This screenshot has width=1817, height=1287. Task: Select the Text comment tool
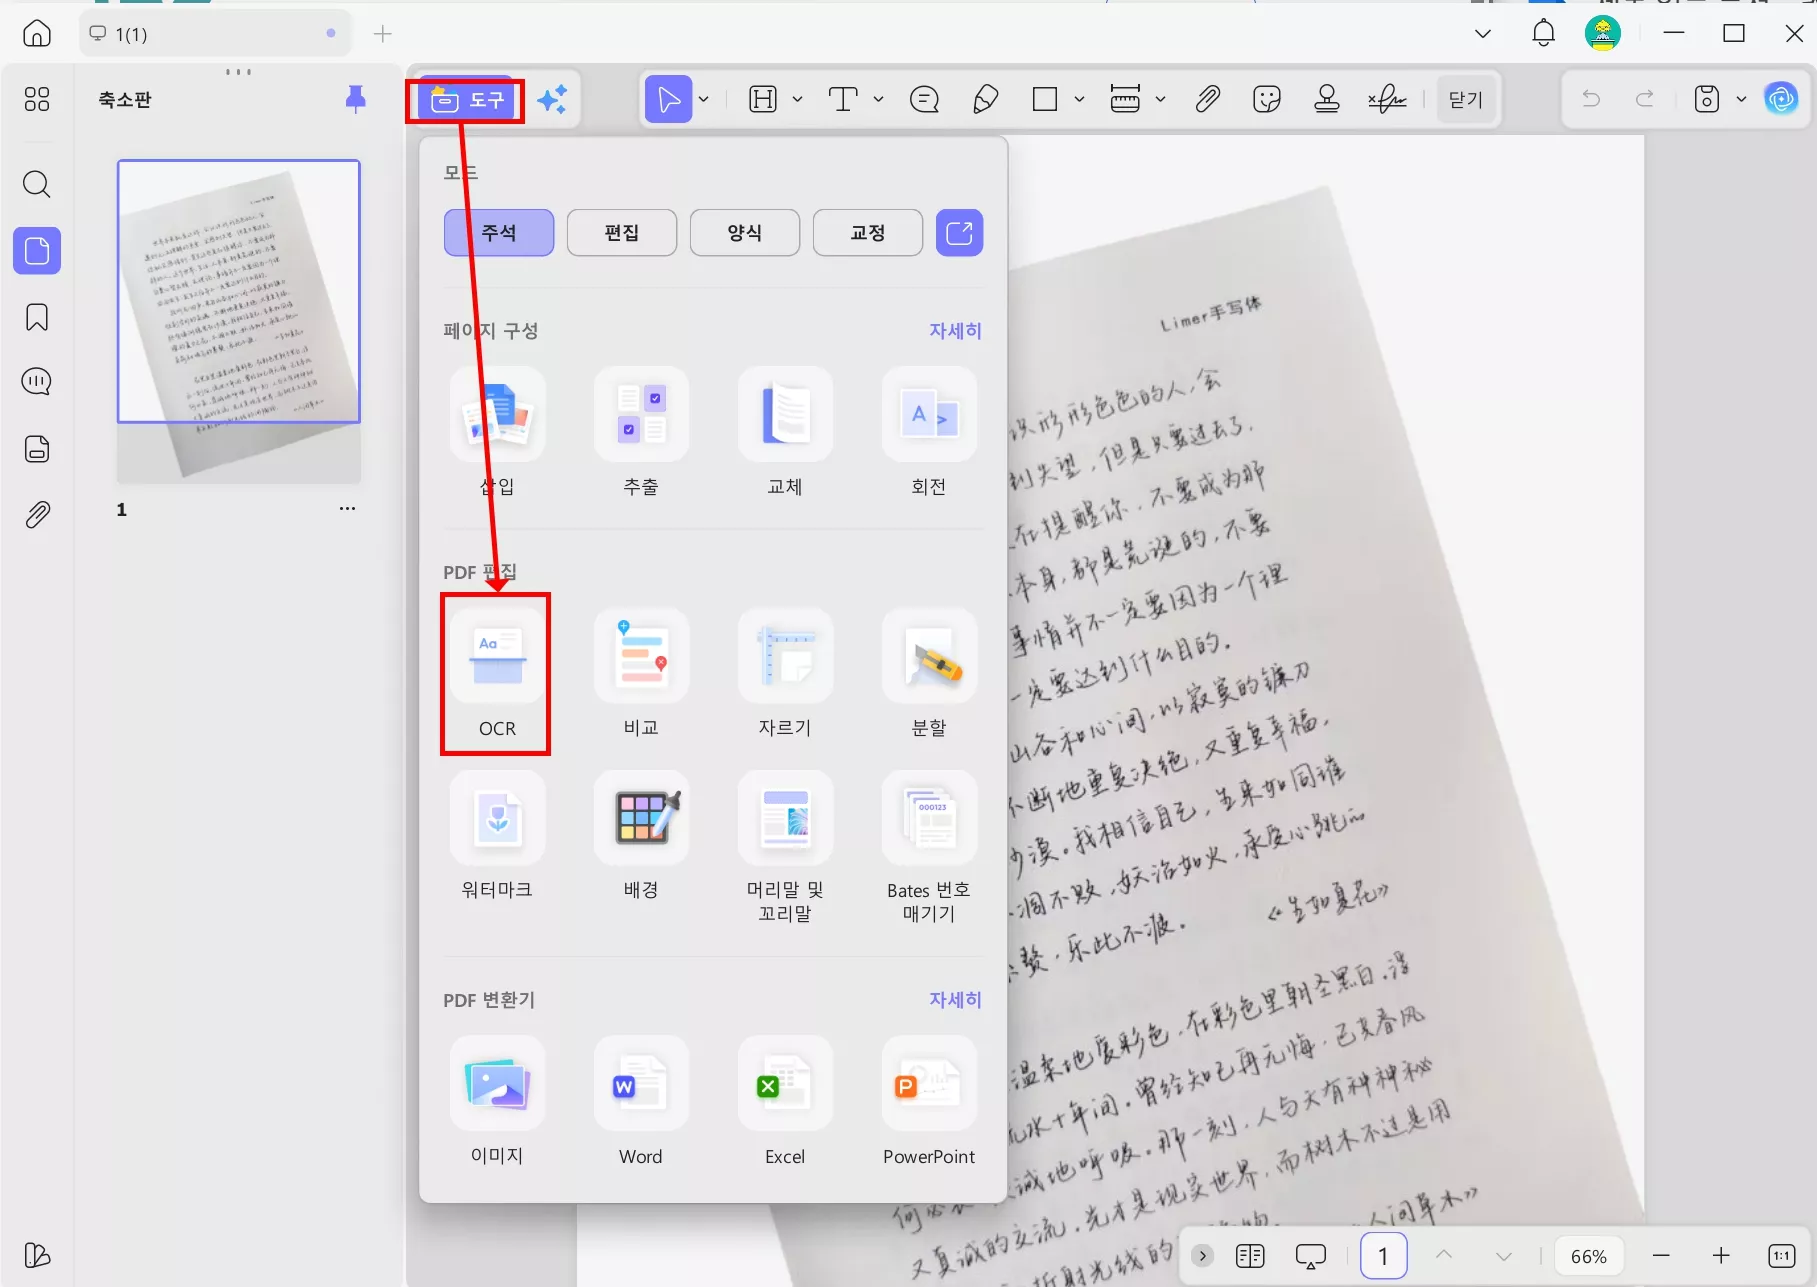(x=843, y=99)
